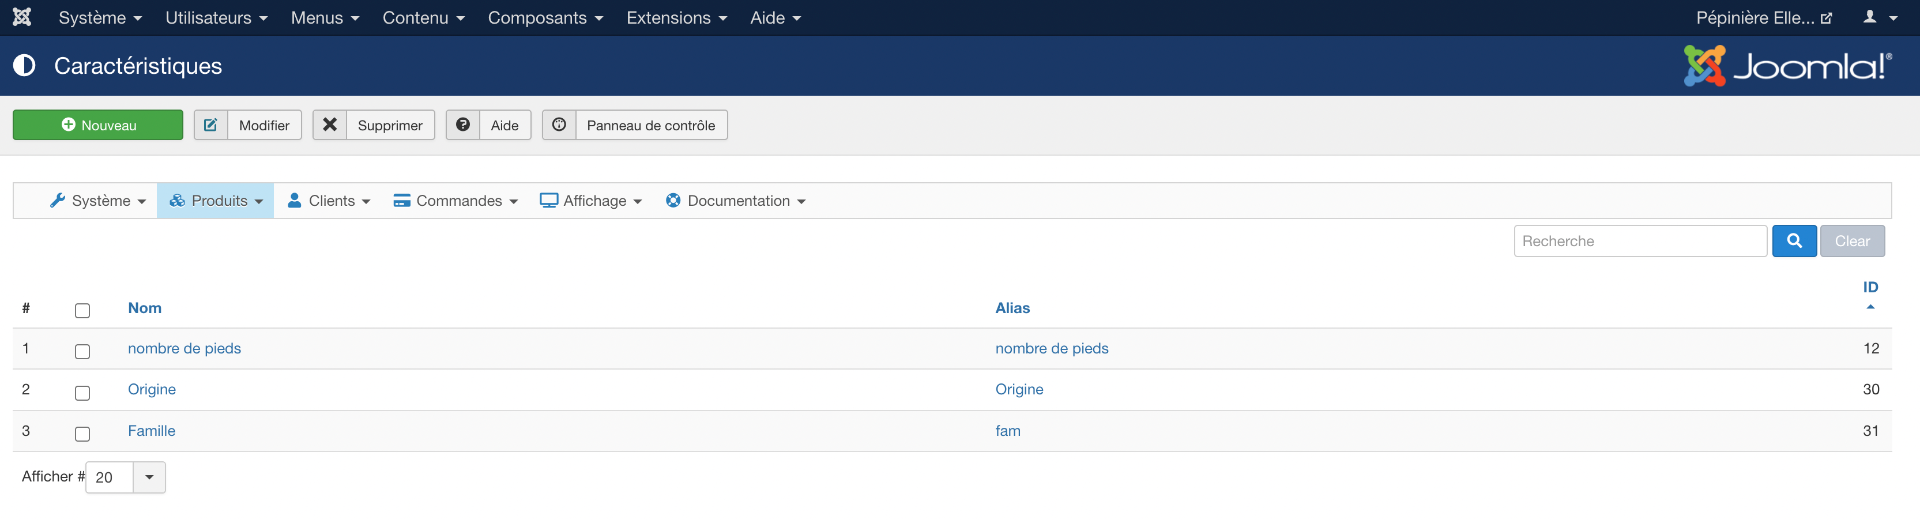
Task: Click the contrast circle icon beside Caractéristiques
Action: click(24, 66)
